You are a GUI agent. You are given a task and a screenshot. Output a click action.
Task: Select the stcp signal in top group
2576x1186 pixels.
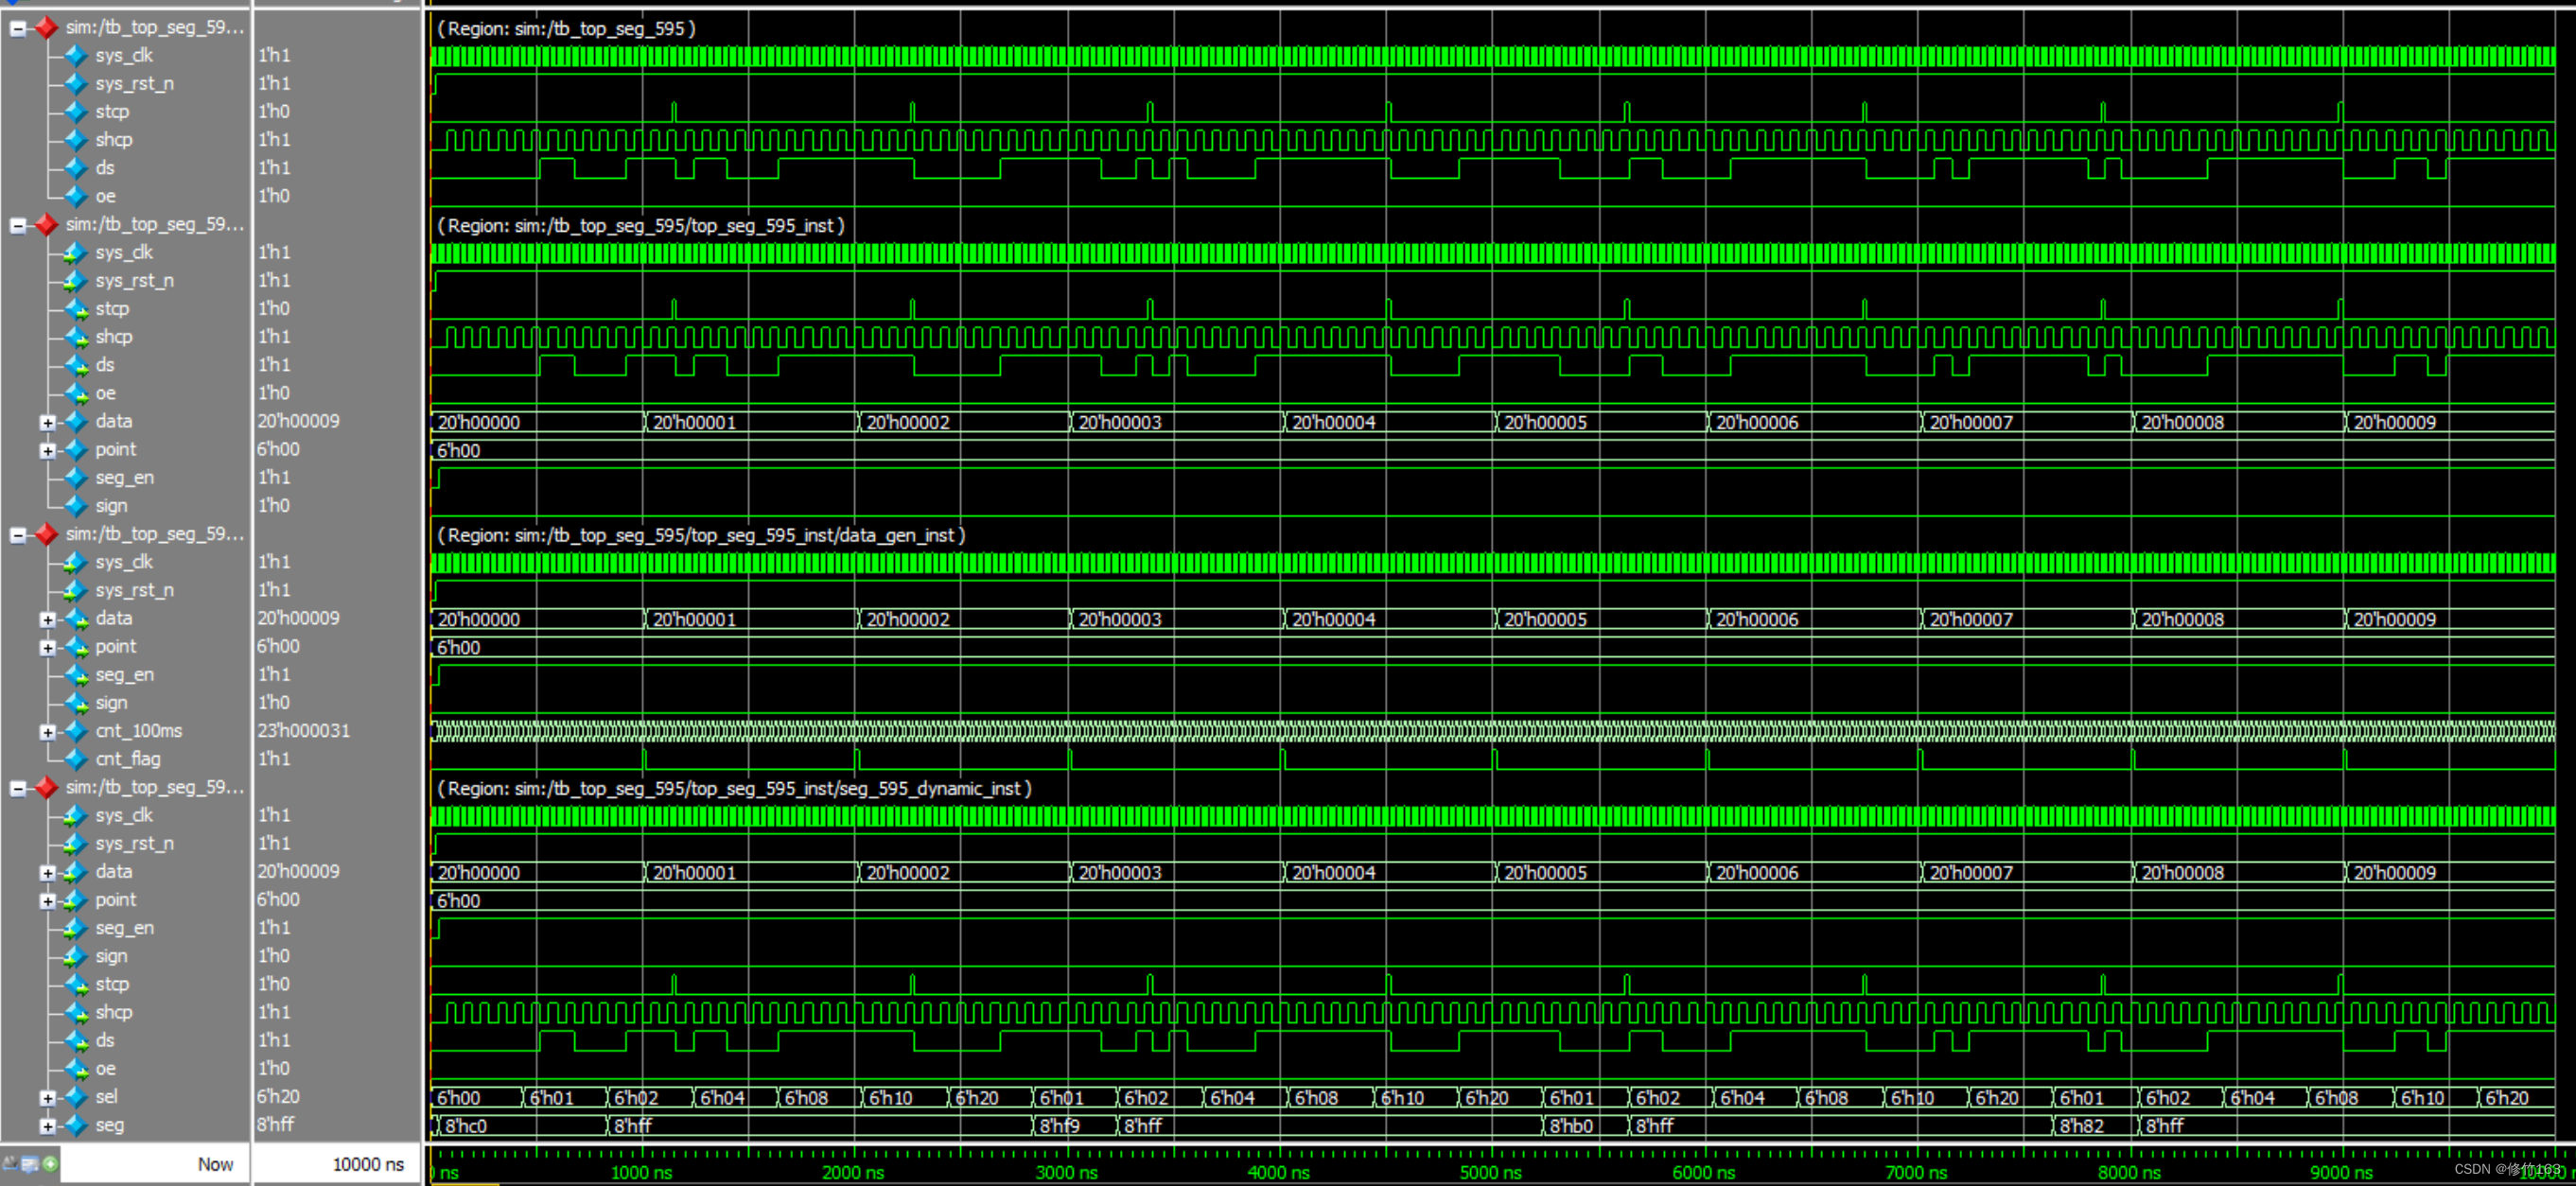[112, 112]
